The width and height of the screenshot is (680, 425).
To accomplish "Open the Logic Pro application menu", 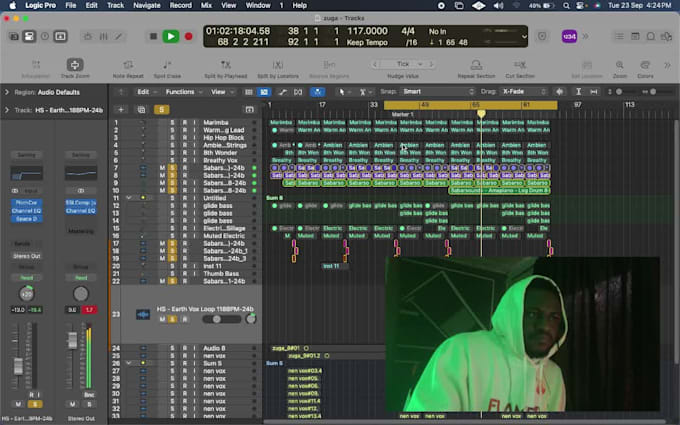I will pyautogui.click(x=40, y=6).
